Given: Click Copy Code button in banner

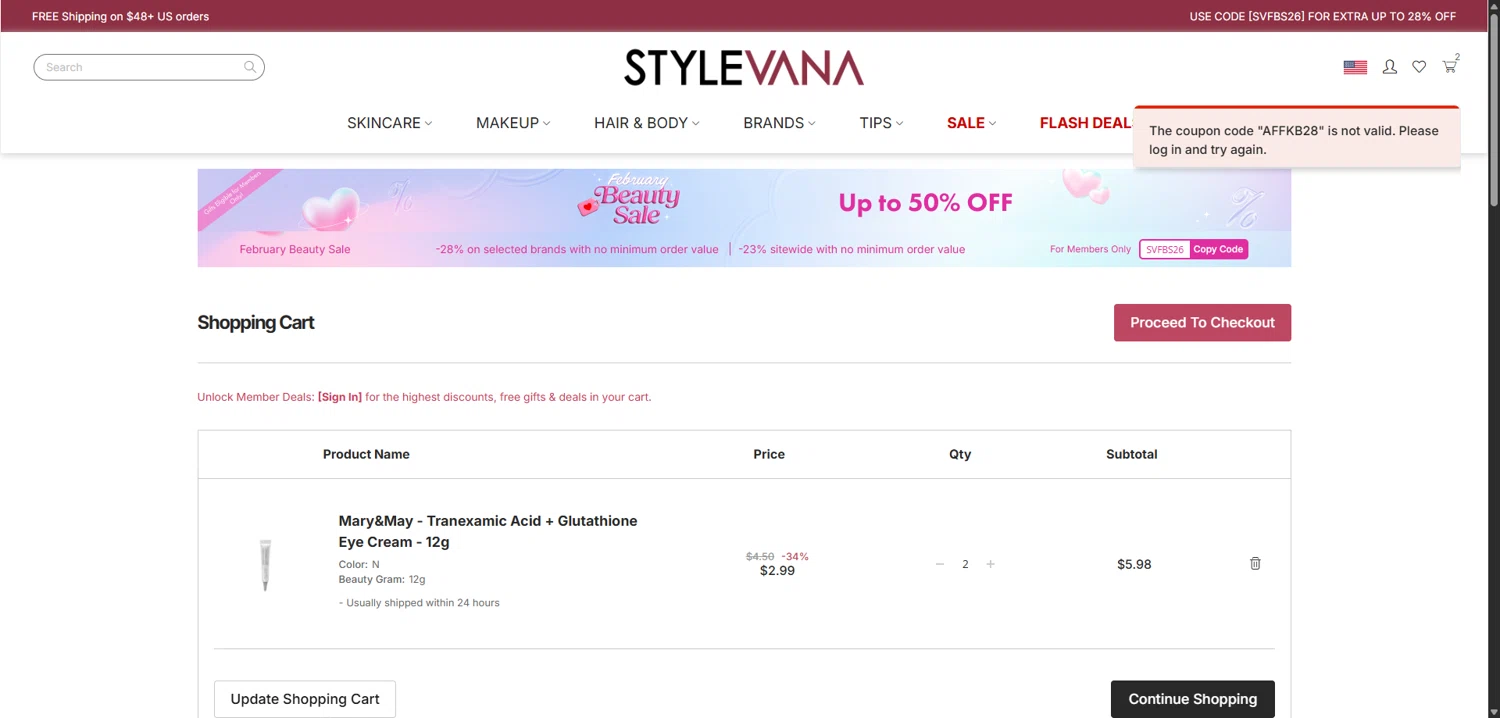Looking at the screenshot, I should (x=1218, y=249).
